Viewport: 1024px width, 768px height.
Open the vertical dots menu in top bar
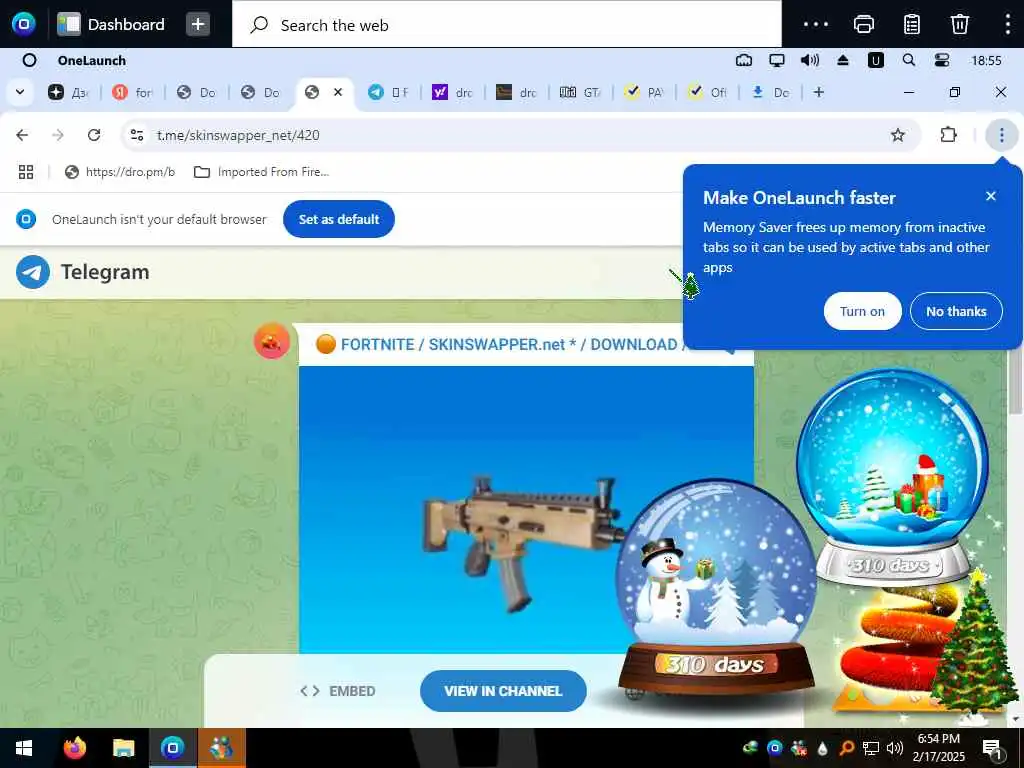[1008, 24]
